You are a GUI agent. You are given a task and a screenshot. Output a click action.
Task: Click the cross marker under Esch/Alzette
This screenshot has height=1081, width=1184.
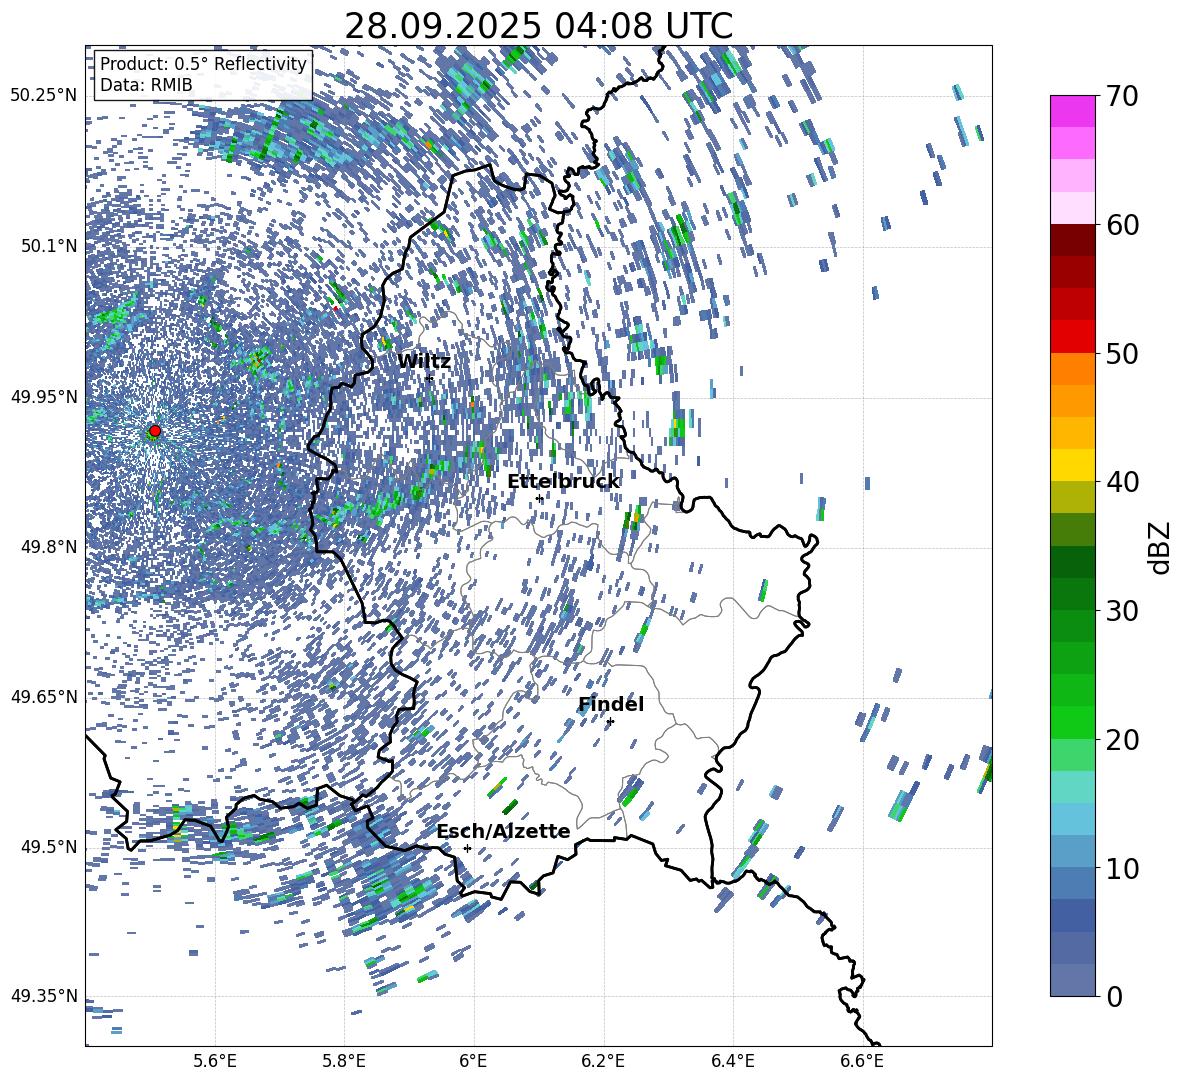pos(467,848)
